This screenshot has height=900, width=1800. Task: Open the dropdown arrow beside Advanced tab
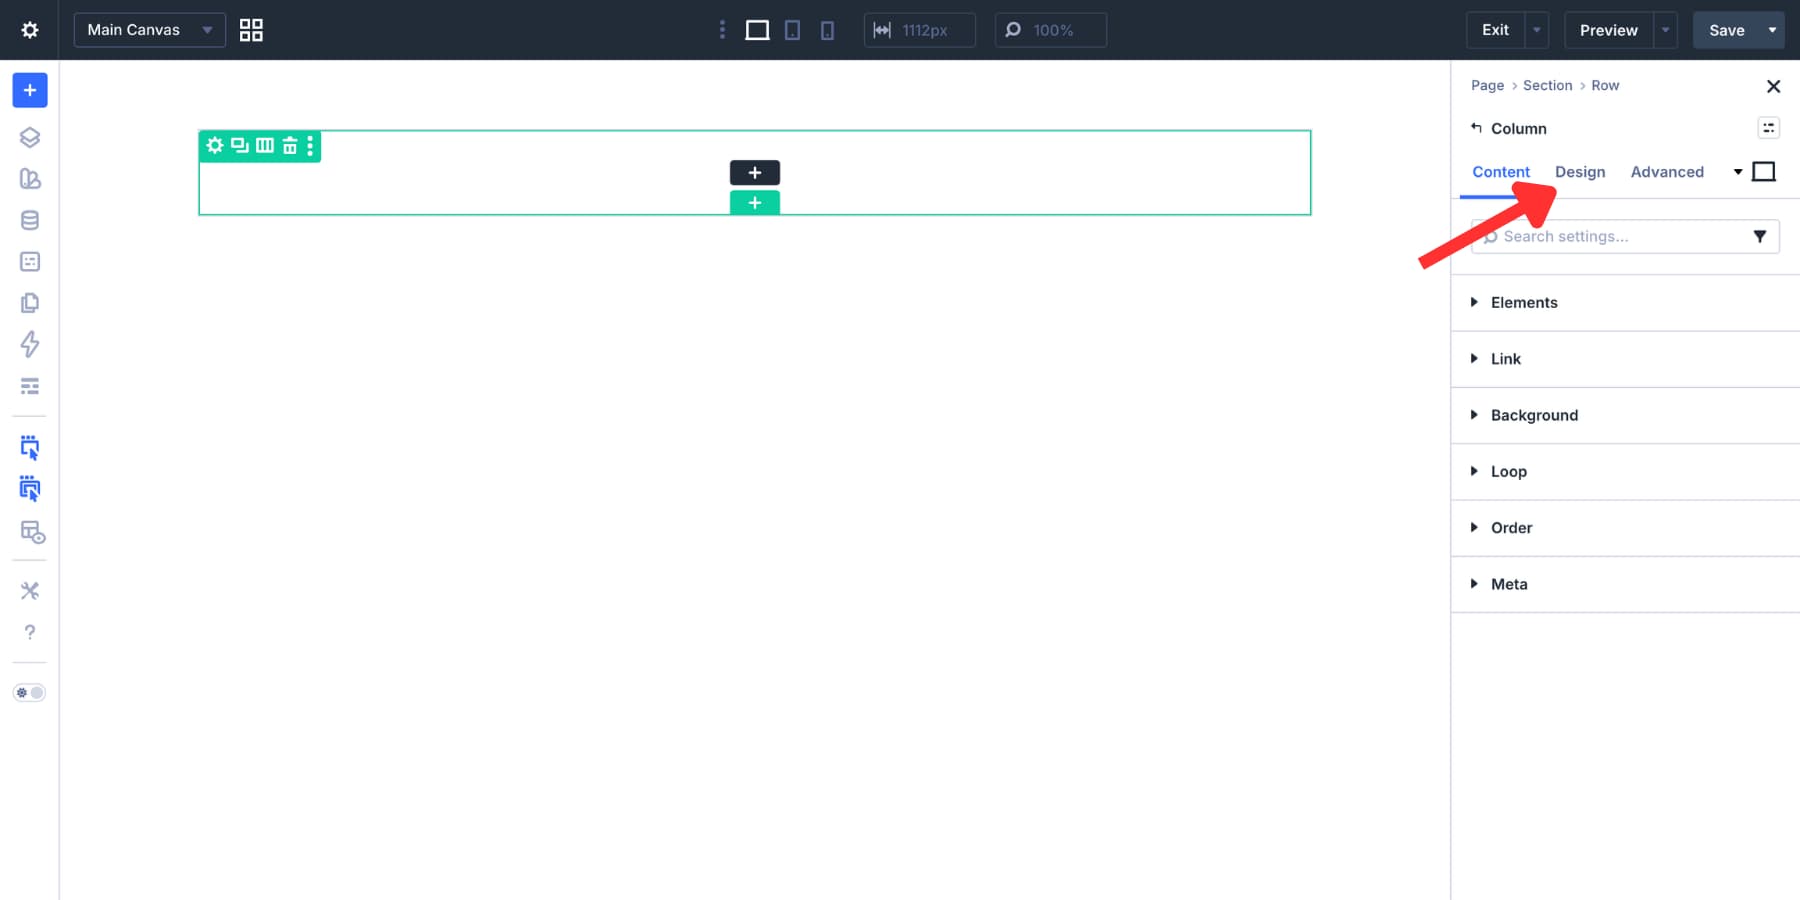1738,172
